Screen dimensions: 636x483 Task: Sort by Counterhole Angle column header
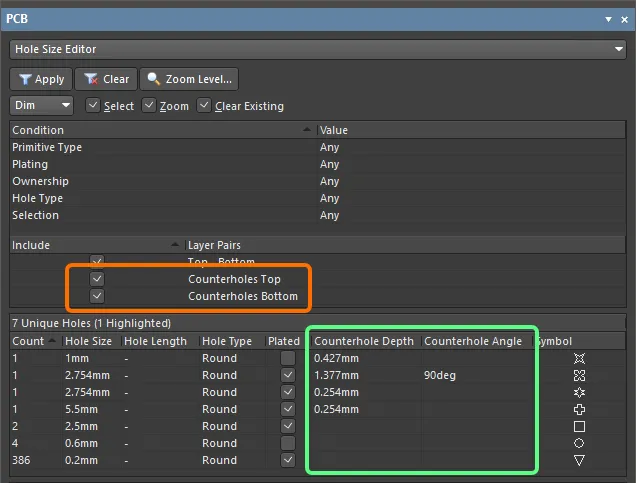pyautogui.click(x=477, y=341)
